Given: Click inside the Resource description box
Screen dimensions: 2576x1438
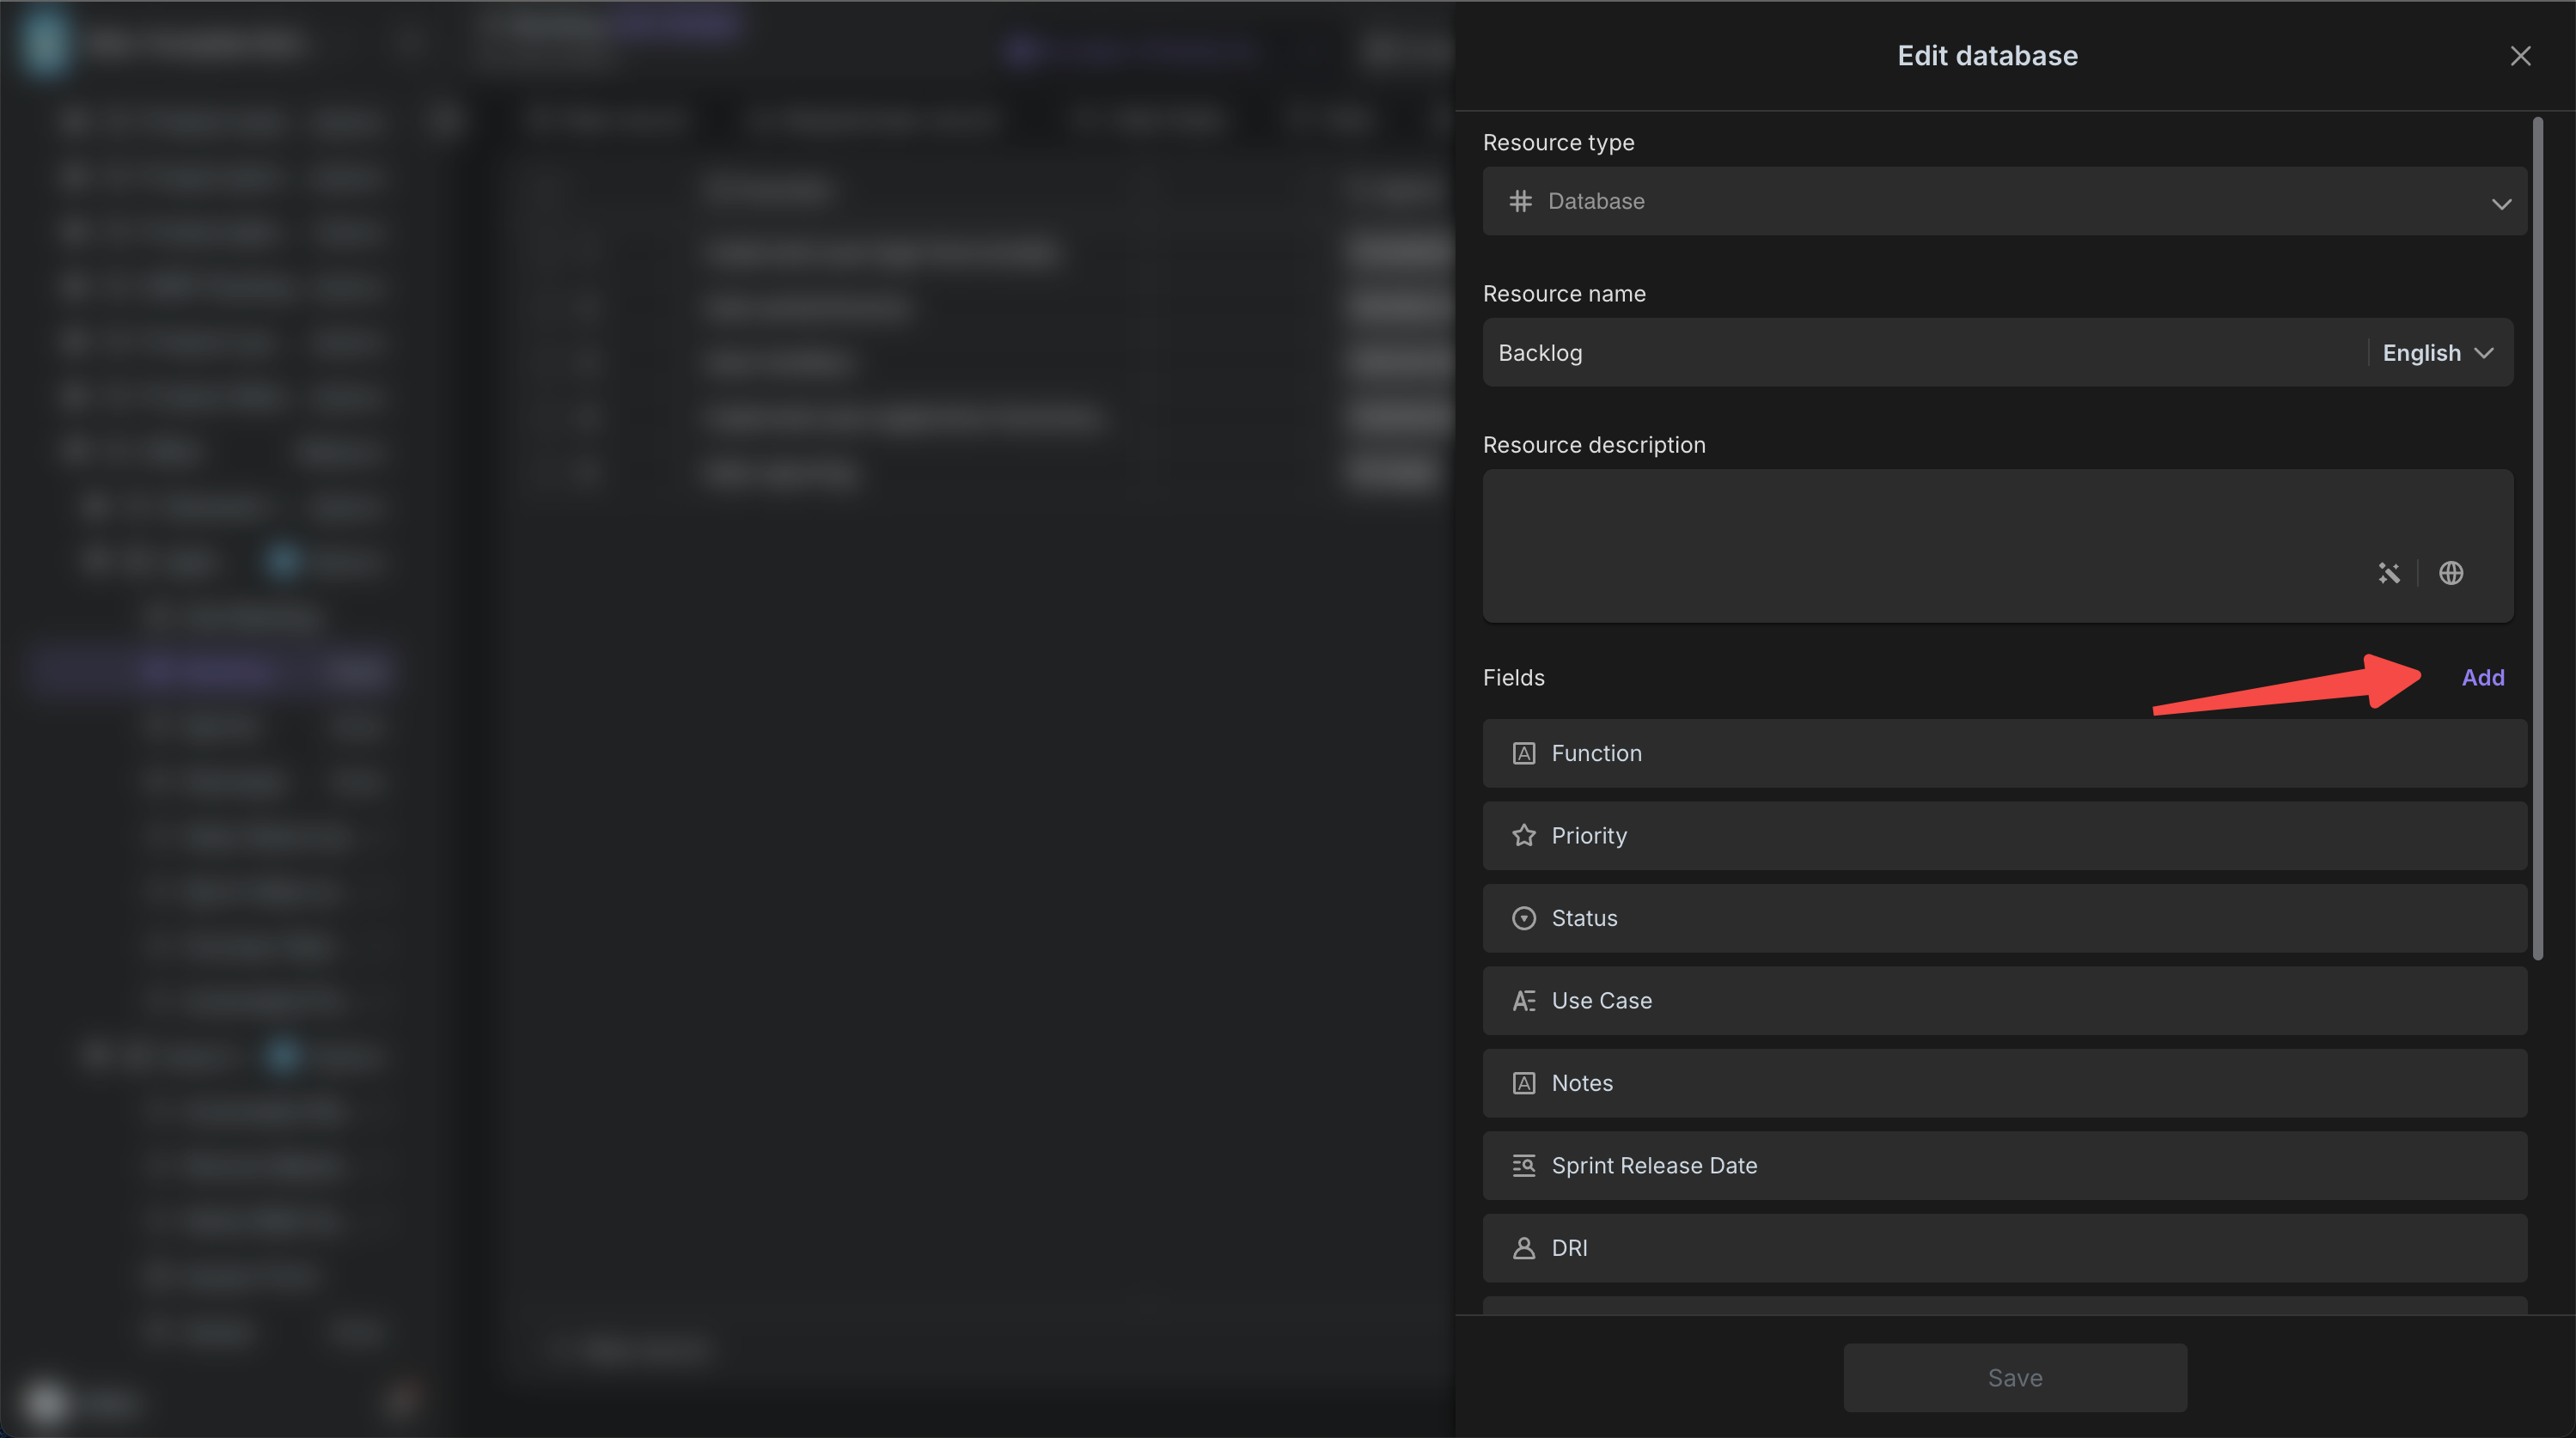Looking at the screenshot, I should tap(1997, 545).
